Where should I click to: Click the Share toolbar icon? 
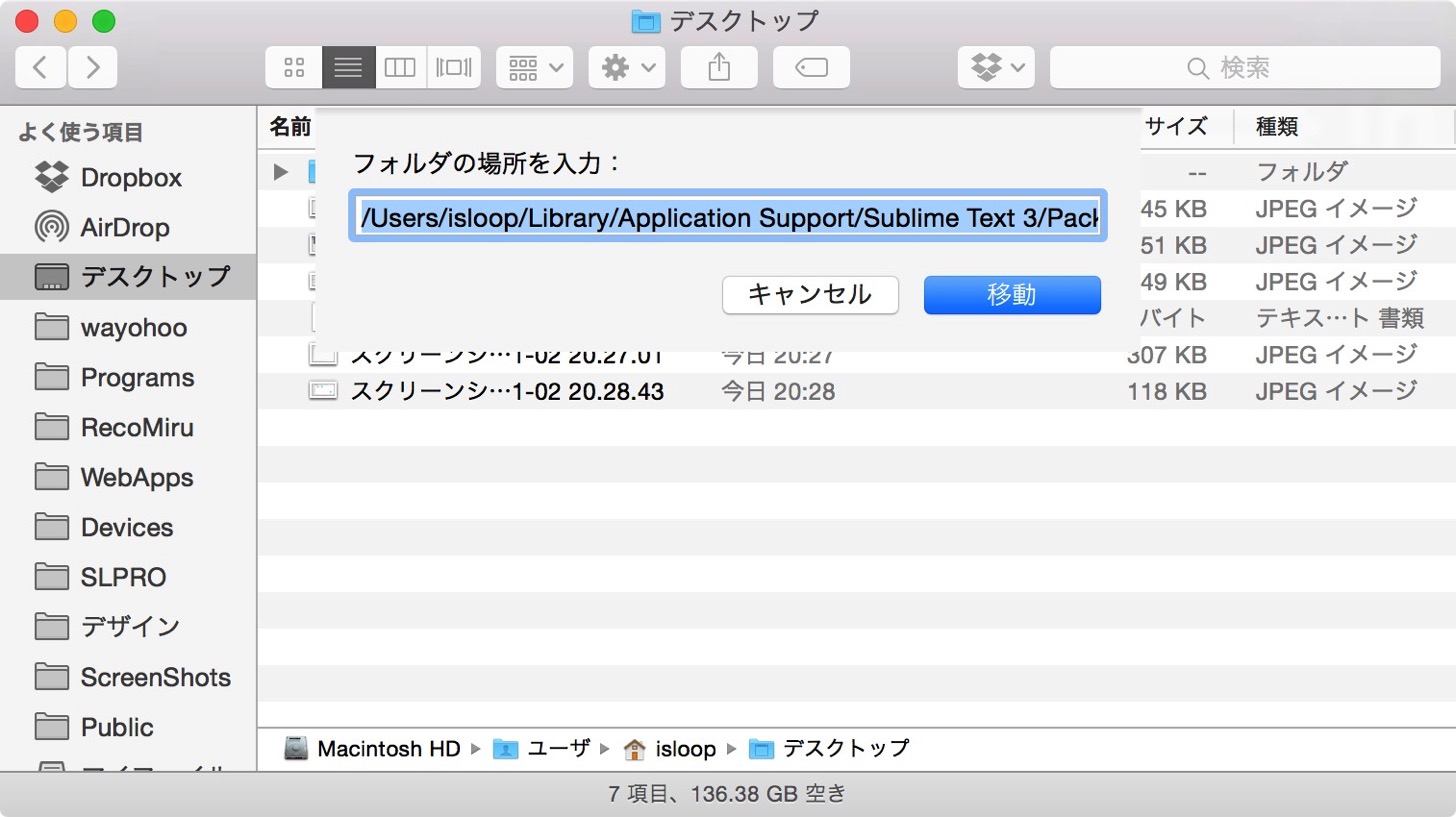719,68
